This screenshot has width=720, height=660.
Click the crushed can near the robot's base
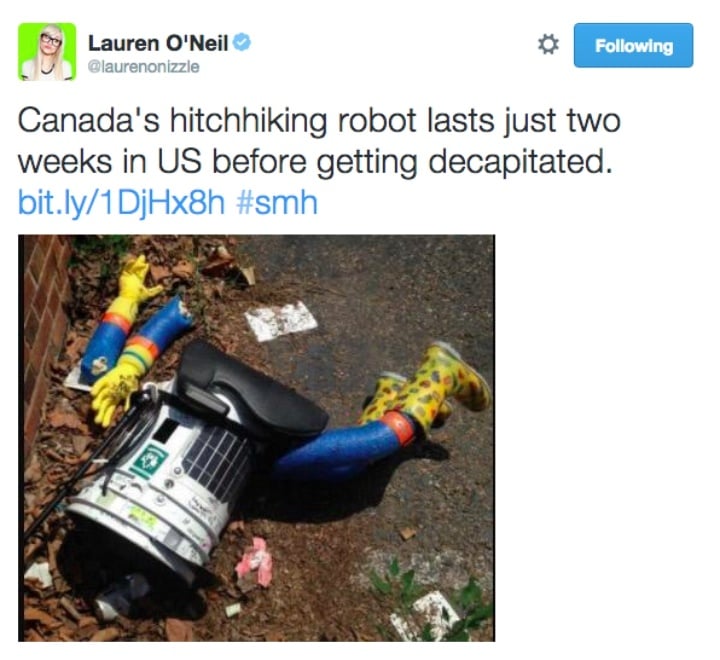119,597
